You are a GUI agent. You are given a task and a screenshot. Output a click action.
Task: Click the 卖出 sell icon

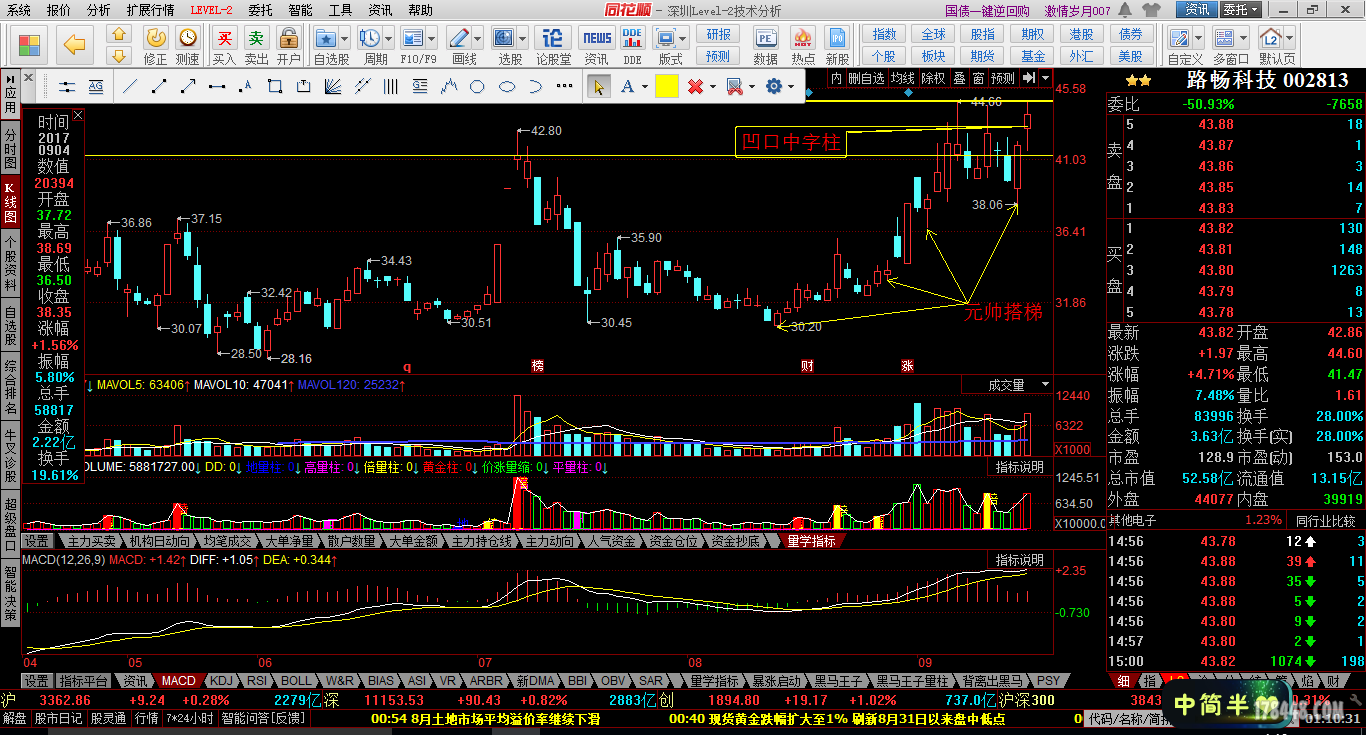(257, 45)
